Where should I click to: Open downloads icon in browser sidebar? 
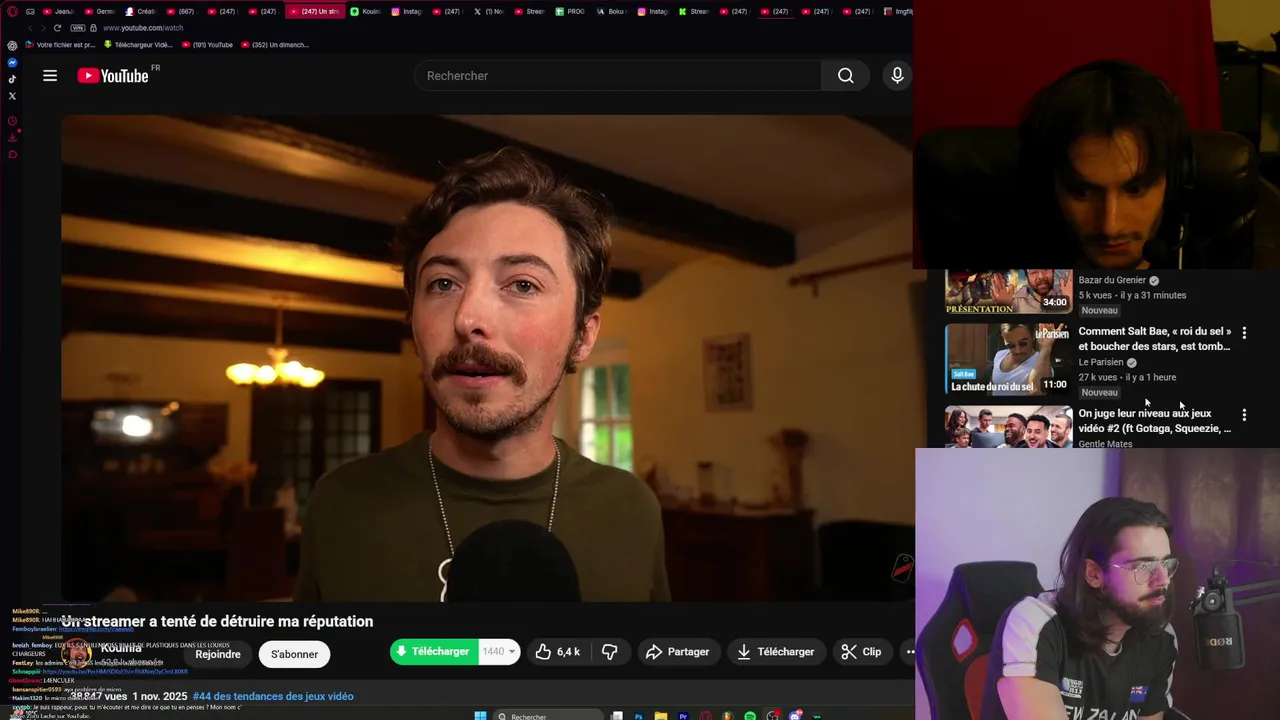coord(12,138)
